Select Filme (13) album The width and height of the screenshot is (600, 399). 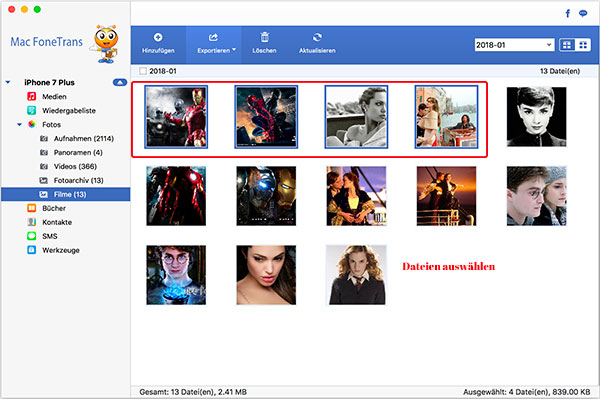coord(66,194)
